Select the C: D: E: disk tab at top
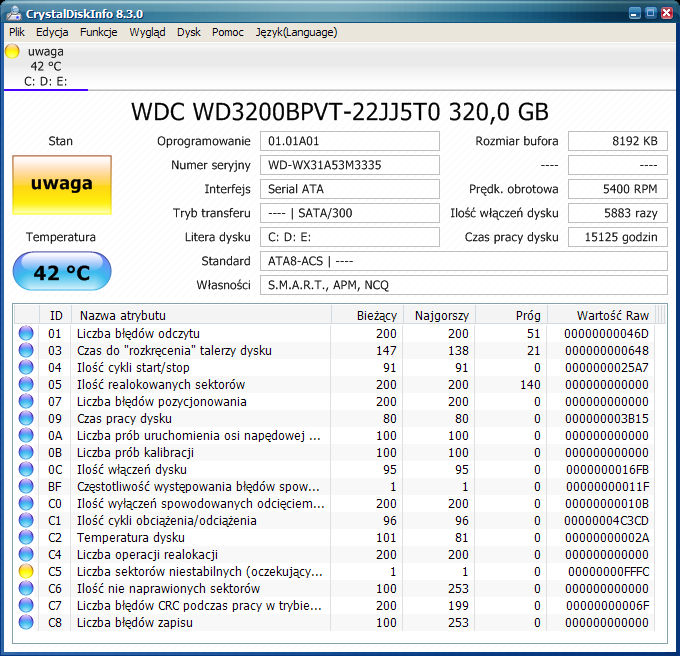This screenshot has height=656, width=680. 46,66
